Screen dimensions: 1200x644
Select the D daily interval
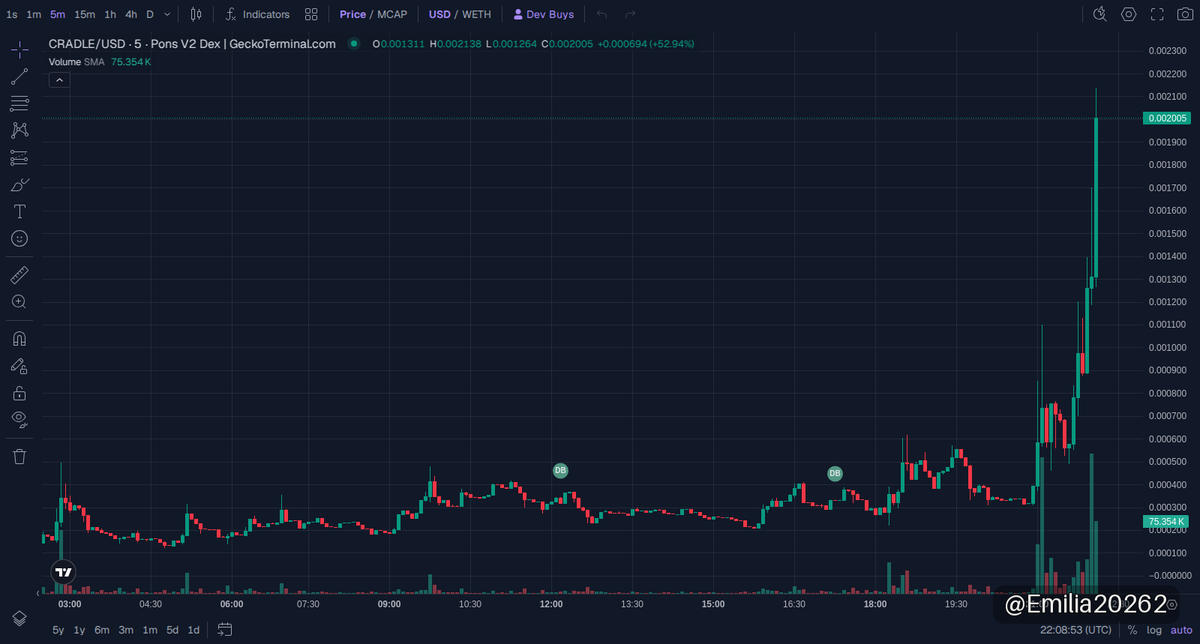150,15
